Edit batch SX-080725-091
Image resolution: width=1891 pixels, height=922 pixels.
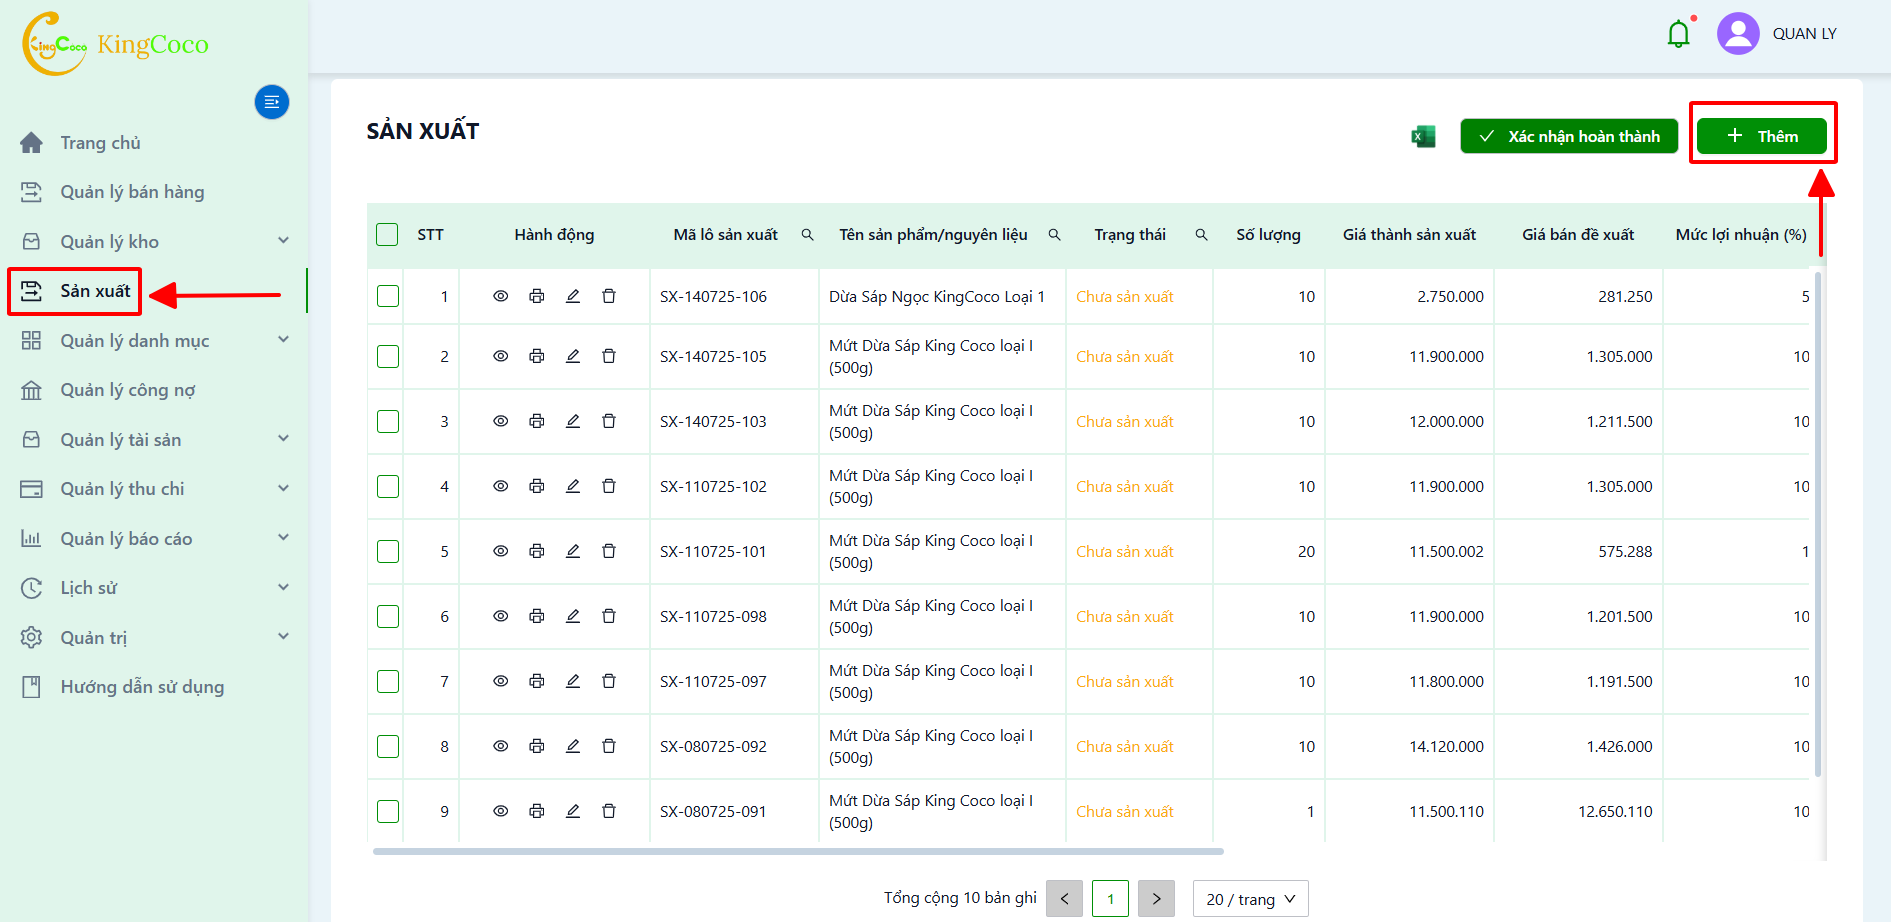(x=573, y=811)
